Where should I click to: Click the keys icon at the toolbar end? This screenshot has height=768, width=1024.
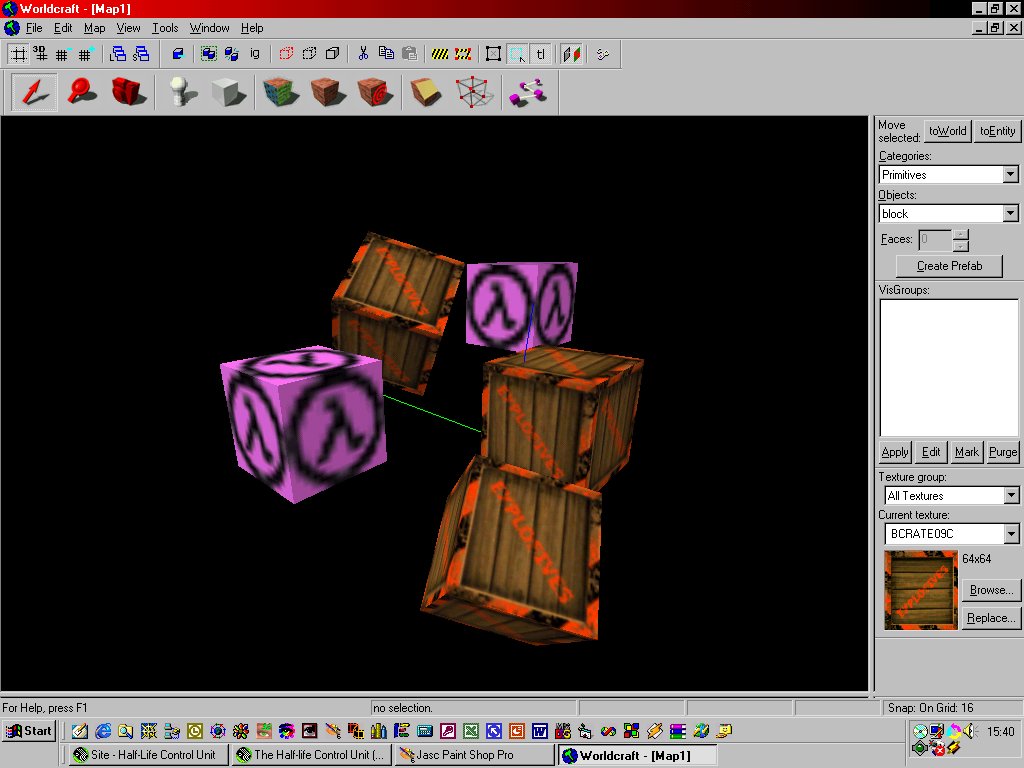tap(603, 54)
